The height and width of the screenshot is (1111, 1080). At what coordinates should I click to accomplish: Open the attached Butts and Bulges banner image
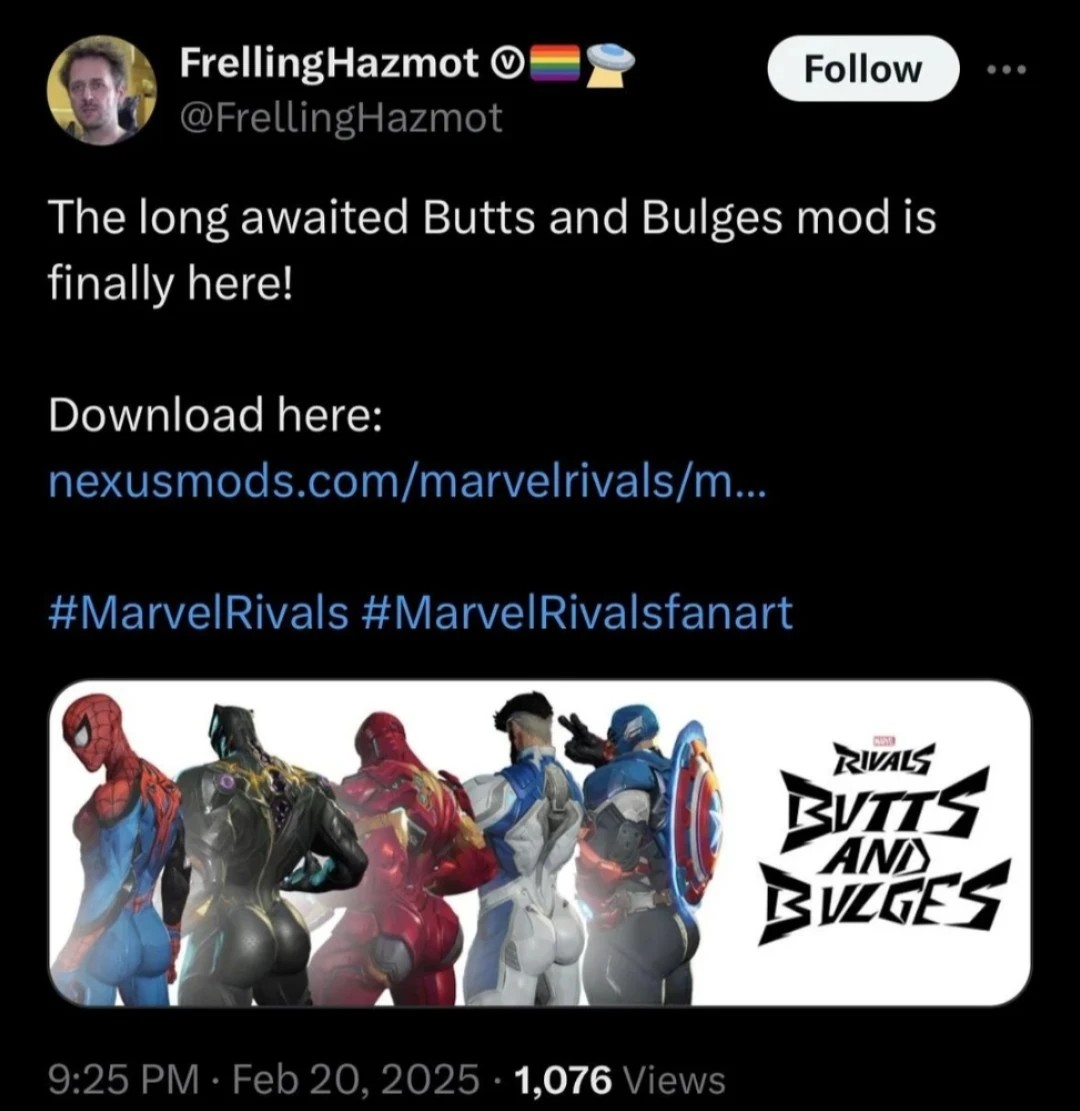point(540,845)
